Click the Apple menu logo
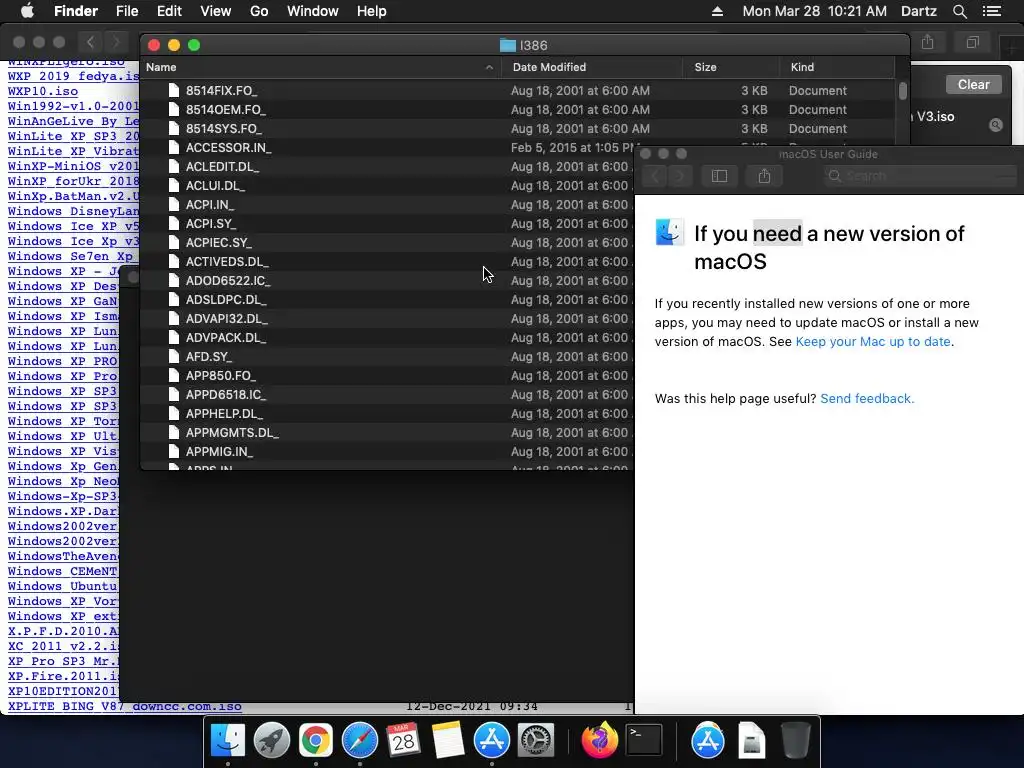The height and width of the screenshot is (768, 1024). coord(27,11)
